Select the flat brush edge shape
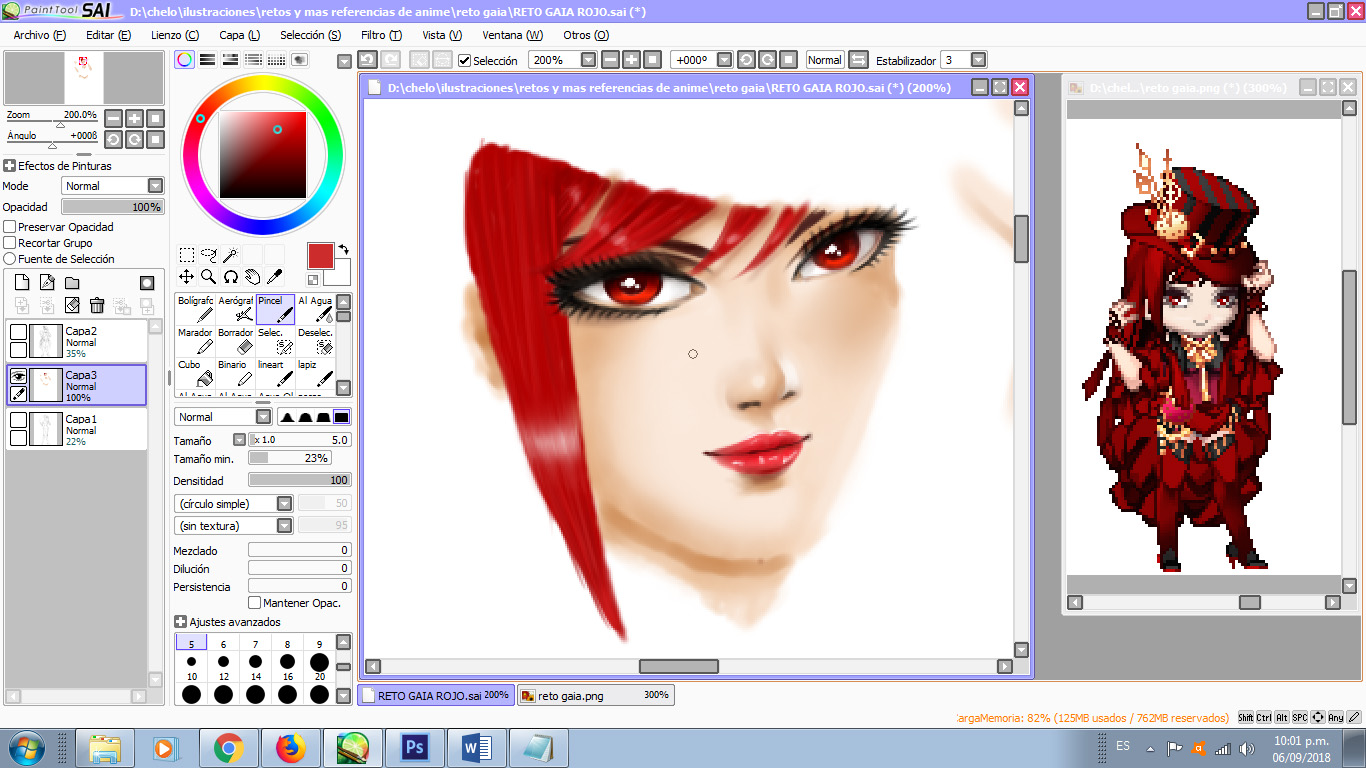This screenshot has height=768, width=1366. [x=341, y=417]
